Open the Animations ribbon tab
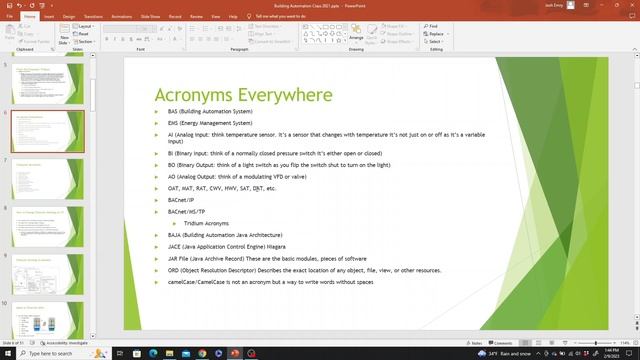Image resolution: width=640 pixels, height=360 pixels. point(122,17)
